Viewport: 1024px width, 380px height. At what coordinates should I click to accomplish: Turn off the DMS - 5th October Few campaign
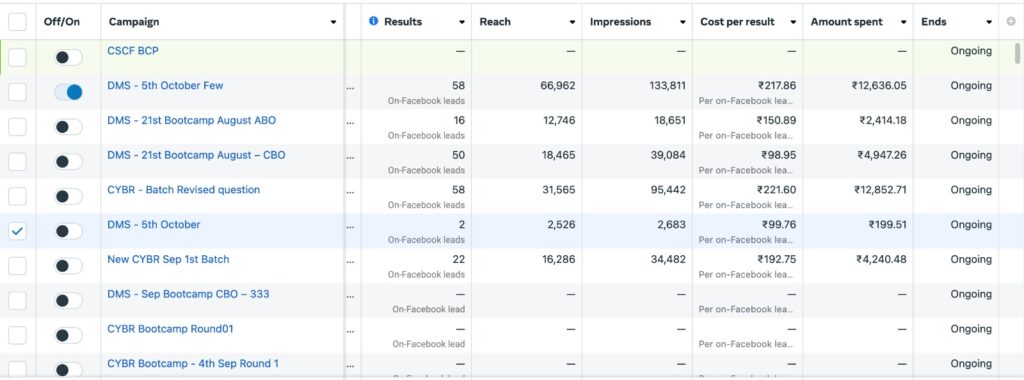point(69,92)
